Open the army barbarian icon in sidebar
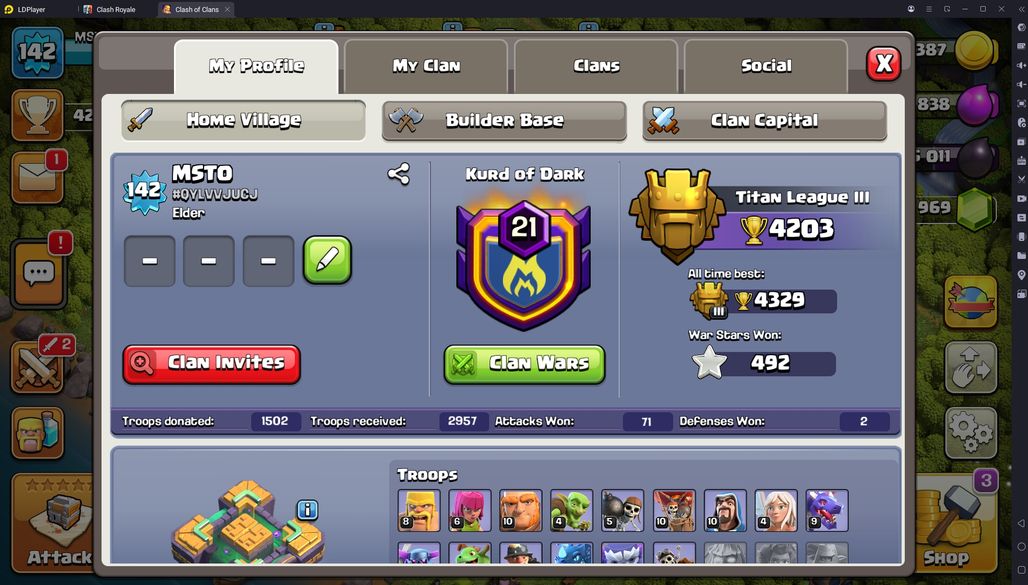1028x585 pixels. (x=37, y=433)
